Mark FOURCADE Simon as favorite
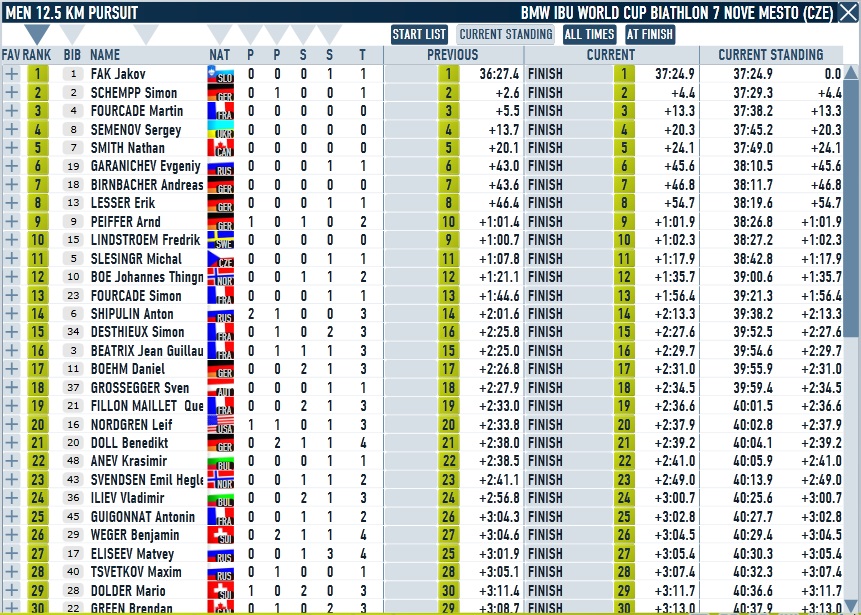The height and width of the screenshot is (615, 861). [12, 295]
